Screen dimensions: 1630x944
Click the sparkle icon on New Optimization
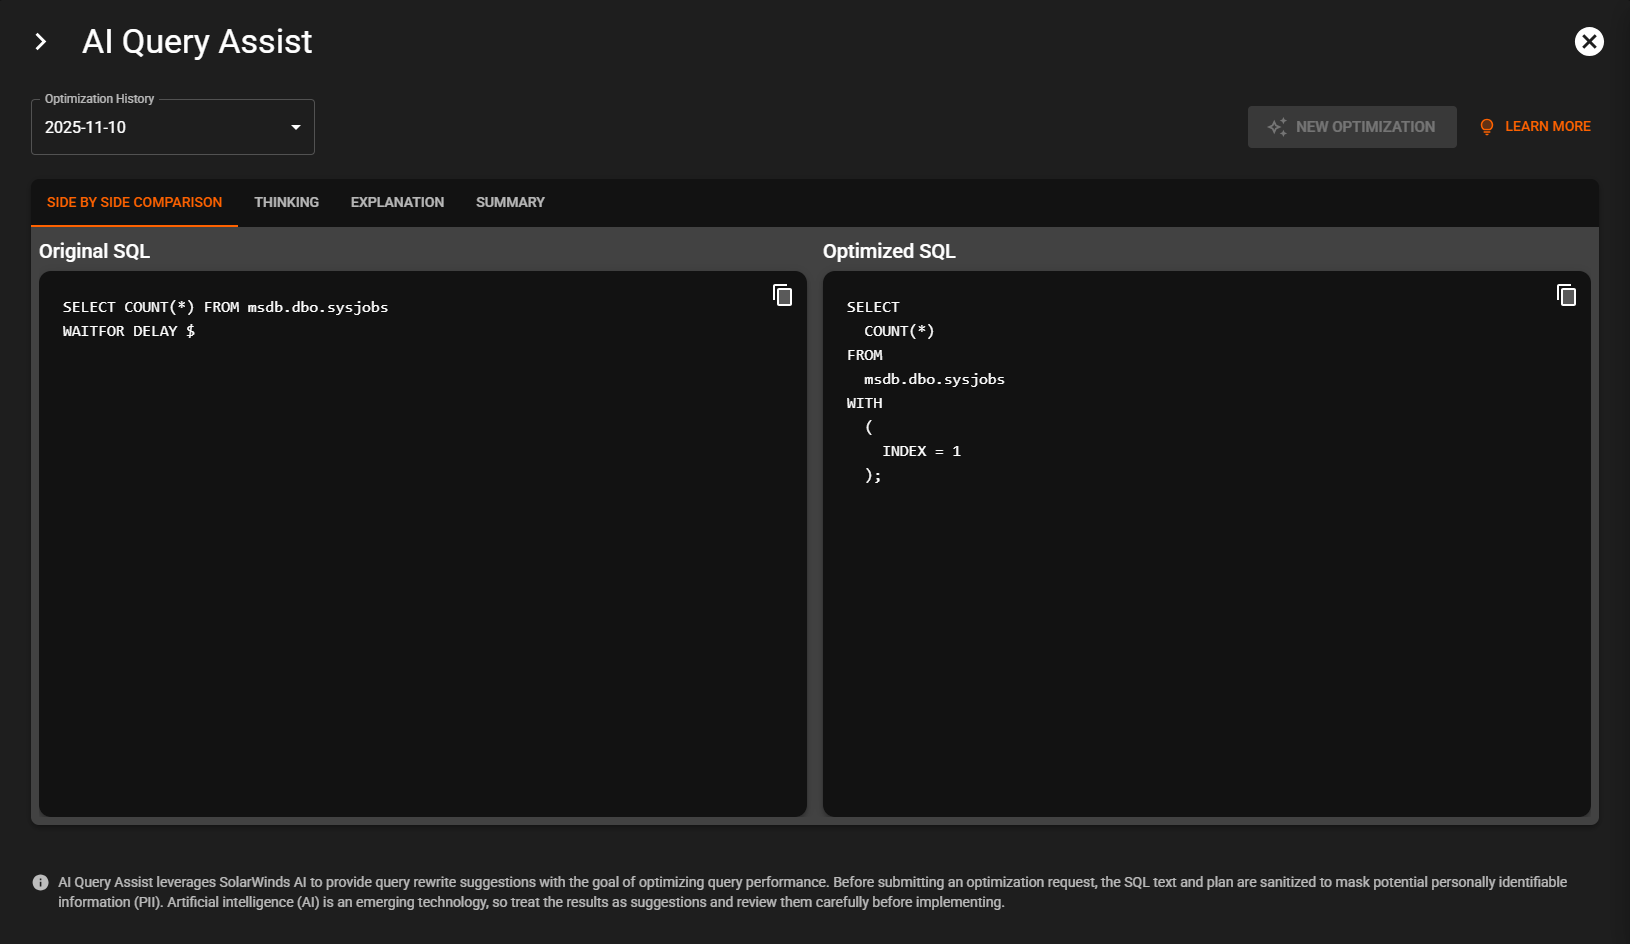pos(1277,127)
